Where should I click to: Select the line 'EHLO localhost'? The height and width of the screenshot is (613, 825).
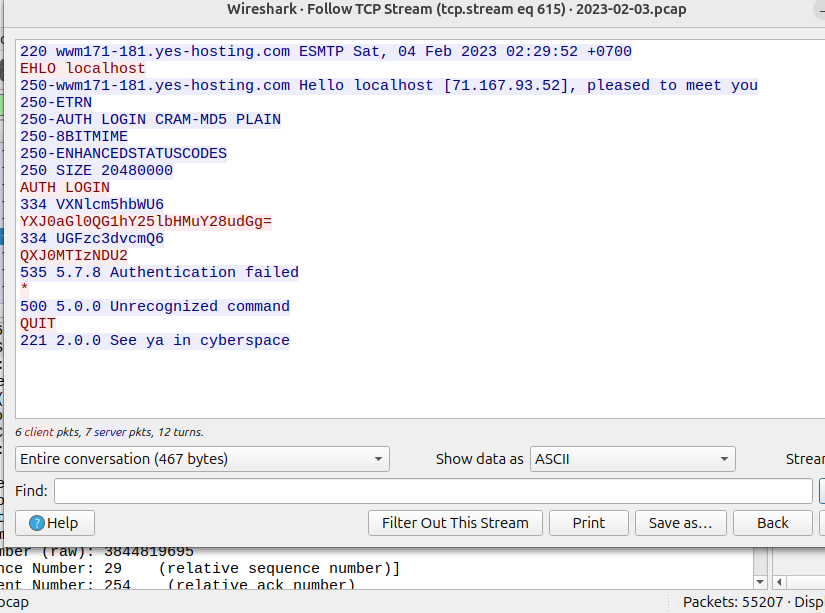pyautogui.click(x=83, y=68)
